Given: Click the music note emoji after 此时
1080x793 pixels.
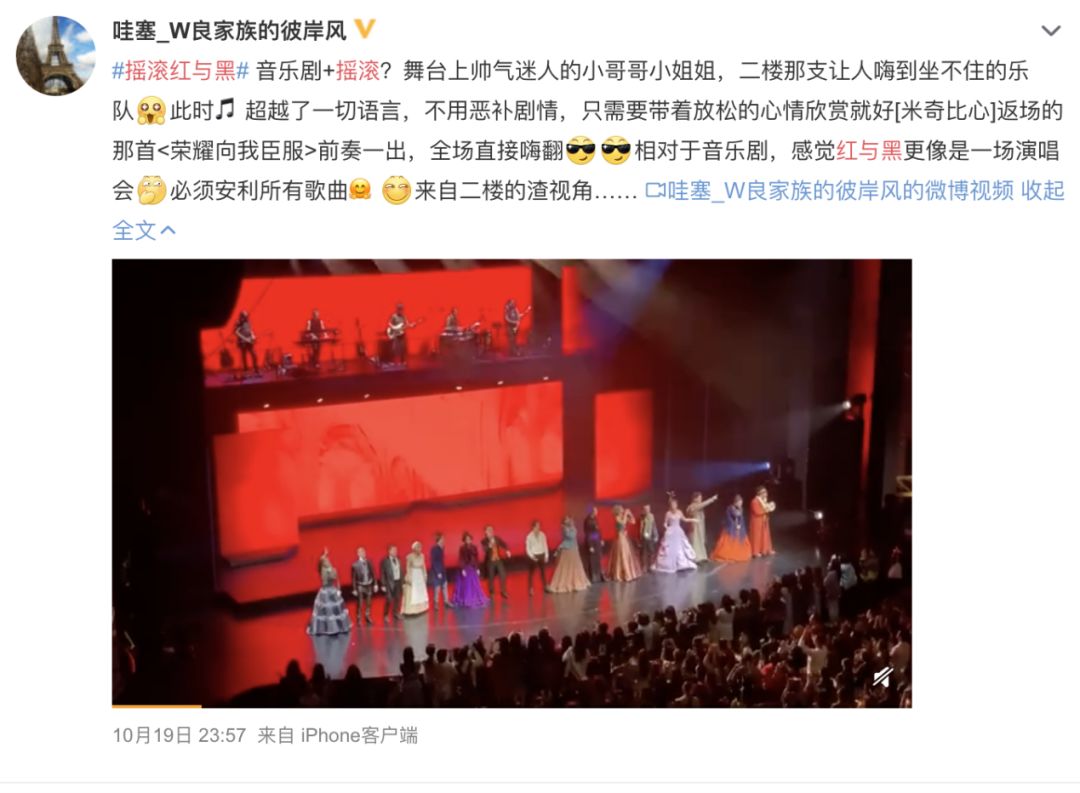Looking at the screenshot, I should coord(225,110).
